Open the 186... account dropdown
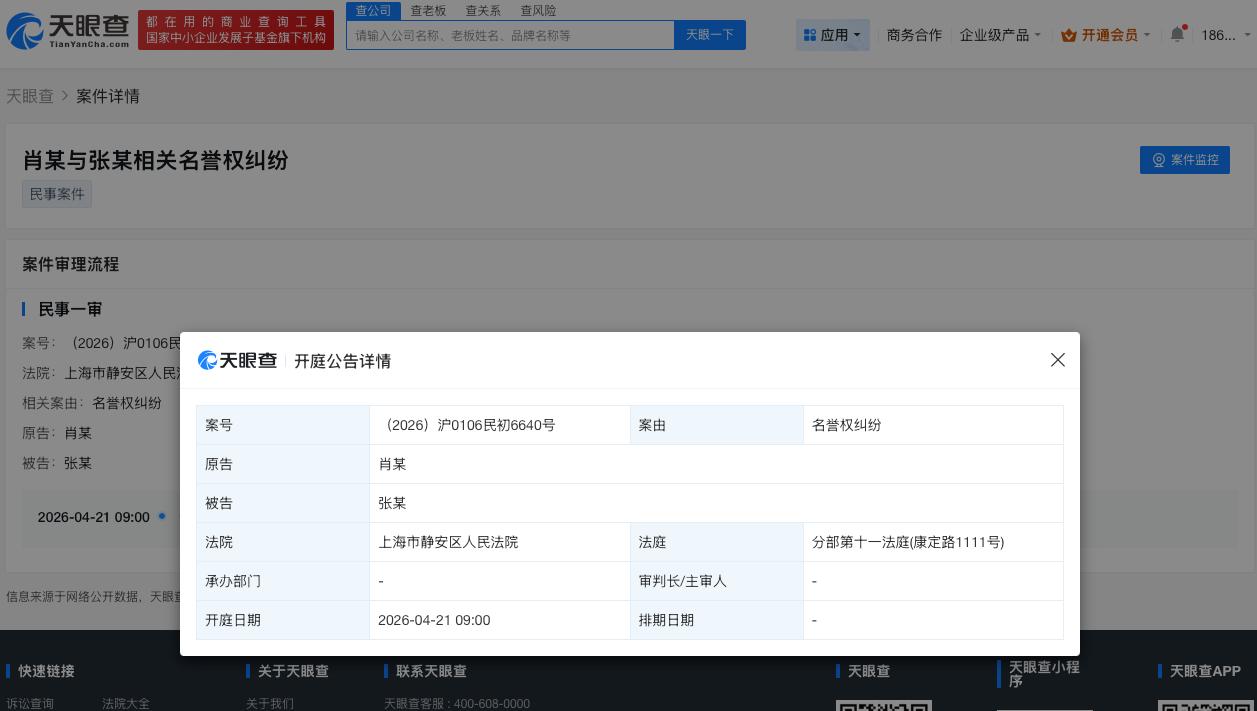This screenshot has width=1257, height=711. tap(1219, 35)
